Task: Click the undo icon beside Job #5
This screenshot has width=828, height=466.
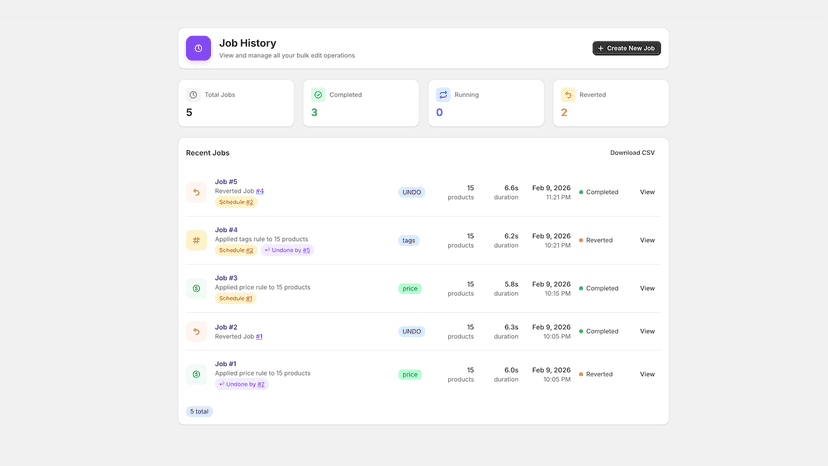Action: (x=196, y=192)
